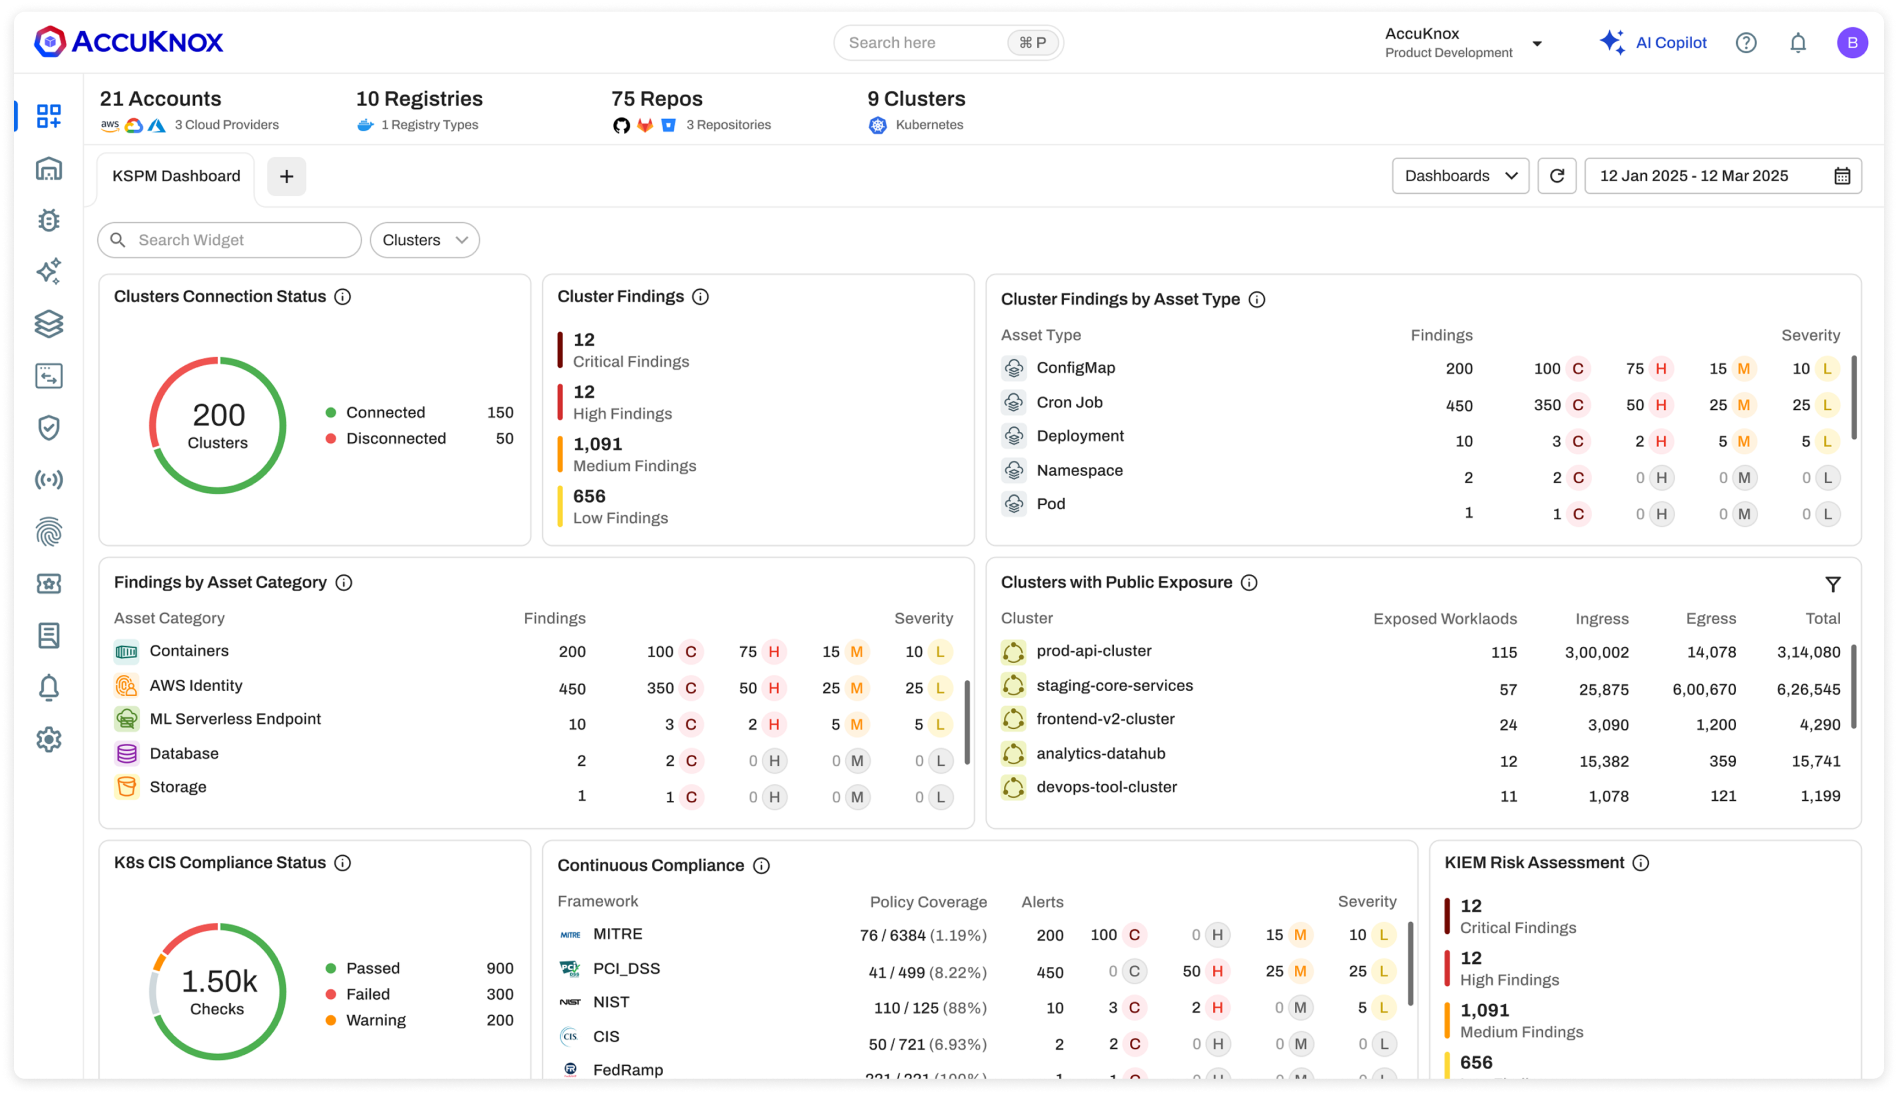1898x1095 pixels.
Task: Select the layers stack icon in sidebar
Action: pyautogui.click(x=48, y=324)
